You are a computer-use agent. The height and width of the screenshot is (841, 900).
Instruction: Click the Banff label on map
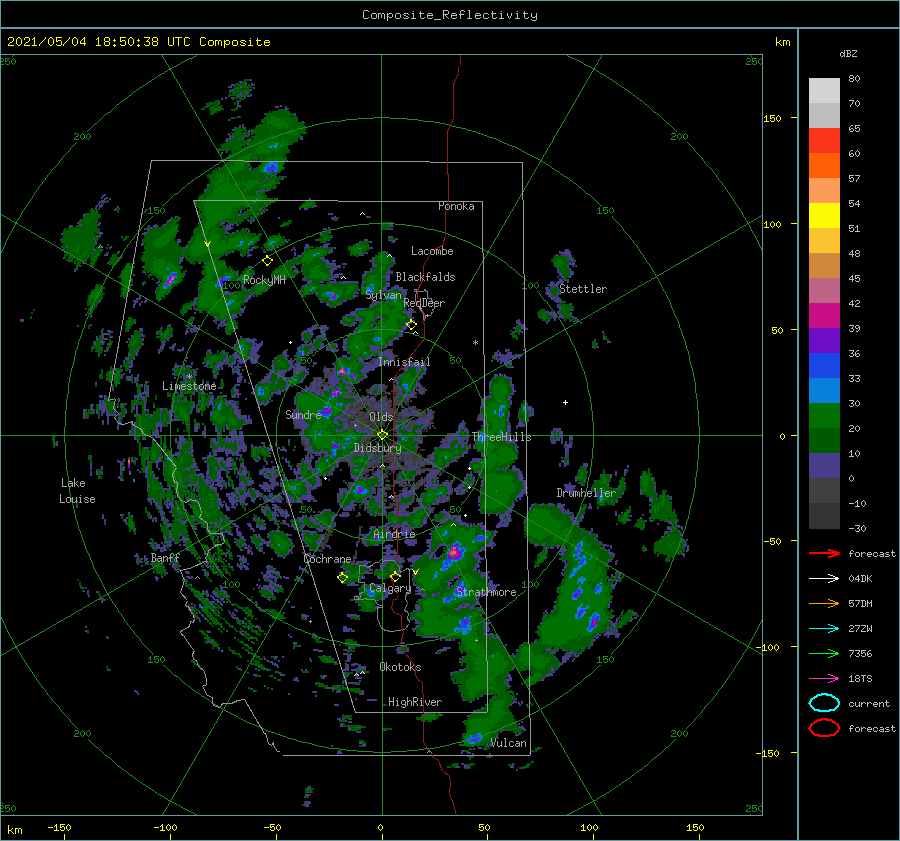pyautogui.click(x=165, y=557)
